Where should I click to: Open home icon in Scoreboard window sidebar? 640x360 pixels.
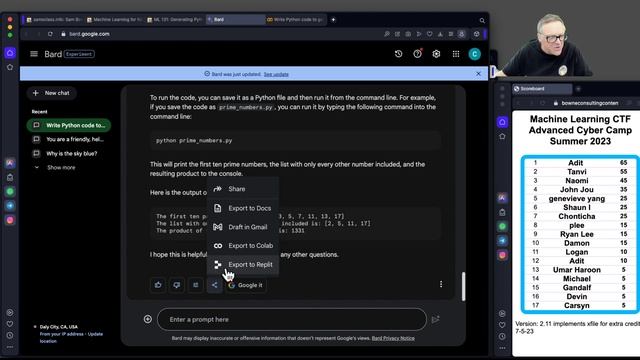pyautogui.click(x=502, y=122)
